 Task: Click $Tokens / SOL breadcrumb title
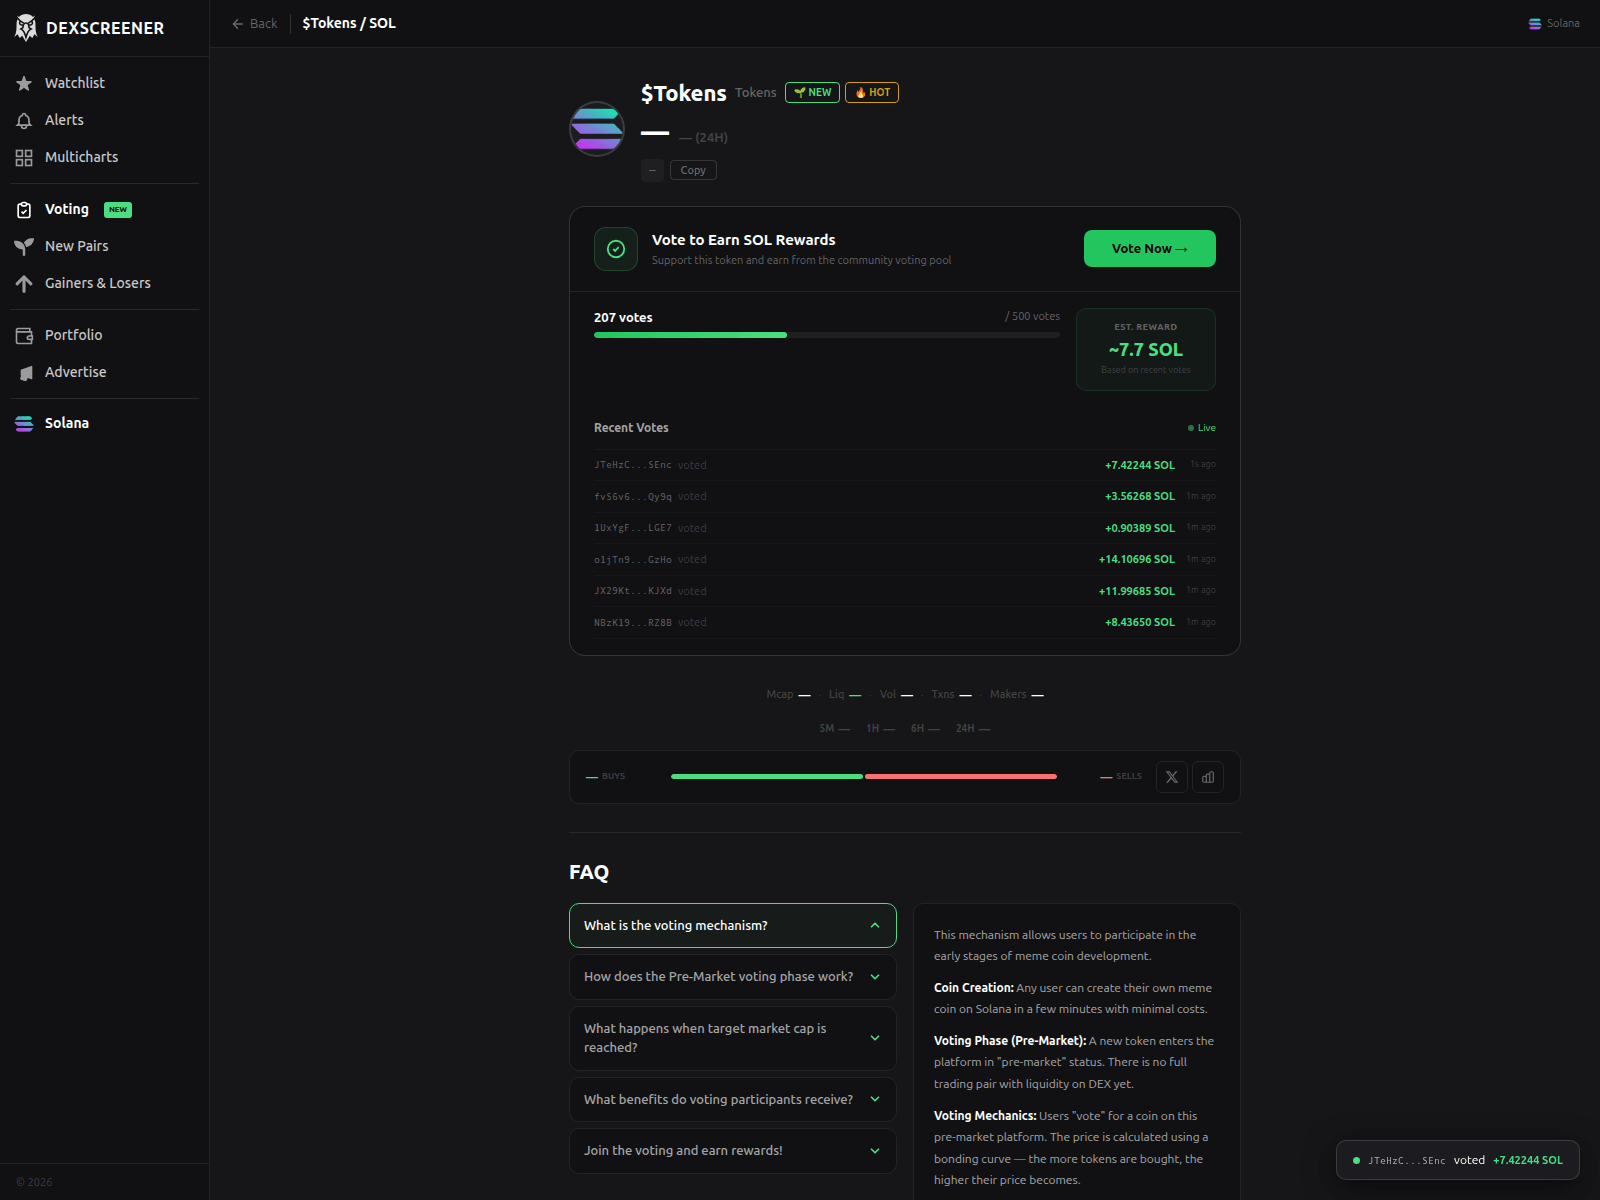(x=349, y=23)
